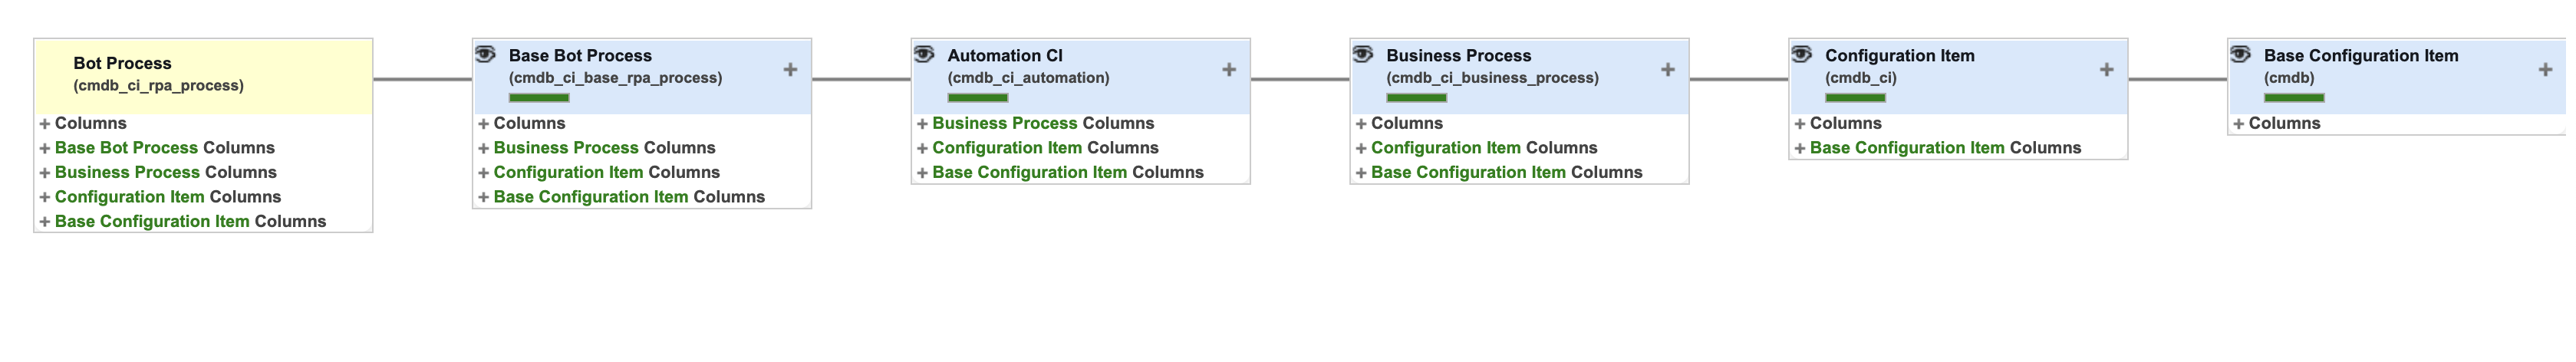Screen dimensions: 2576x362
Task: Click the plus icon on Configuration Item header
Action: point(2107,70)
